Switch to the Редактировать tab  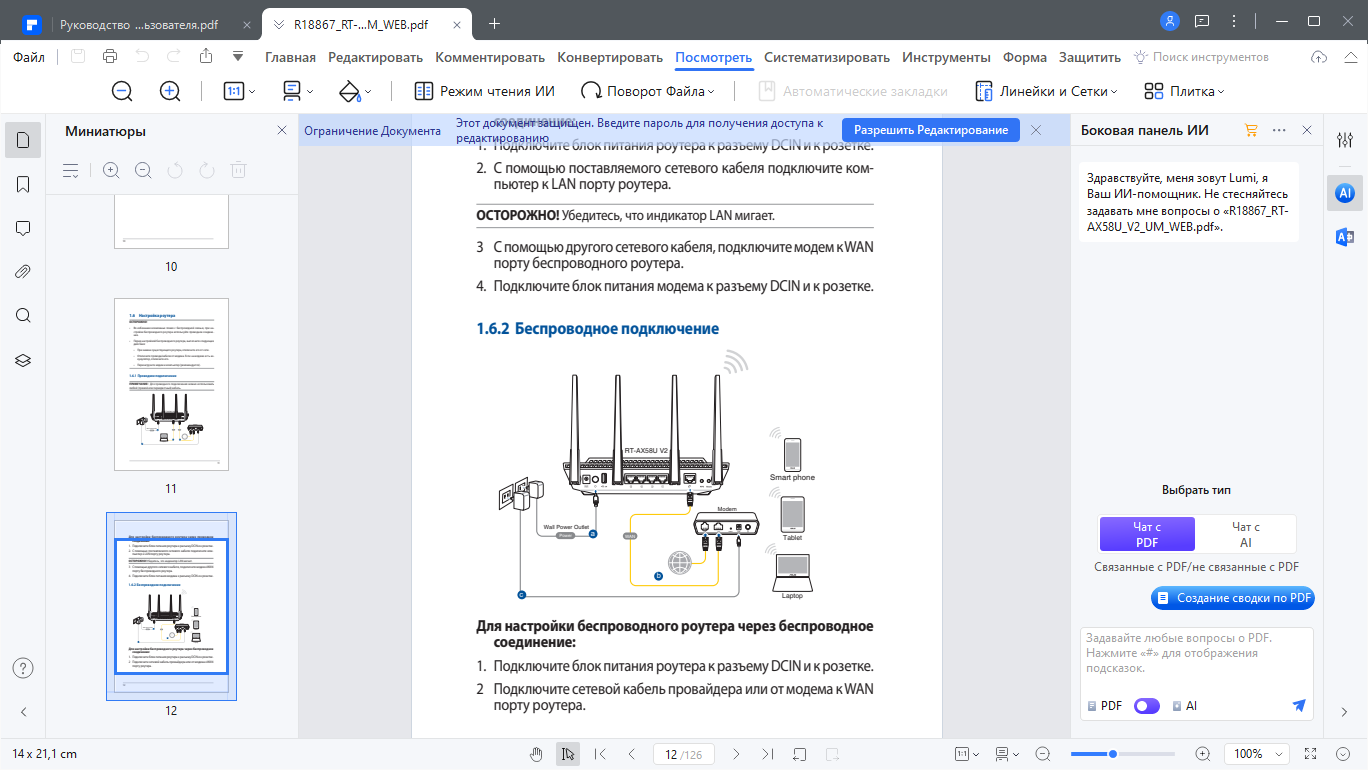coord(375,57)
